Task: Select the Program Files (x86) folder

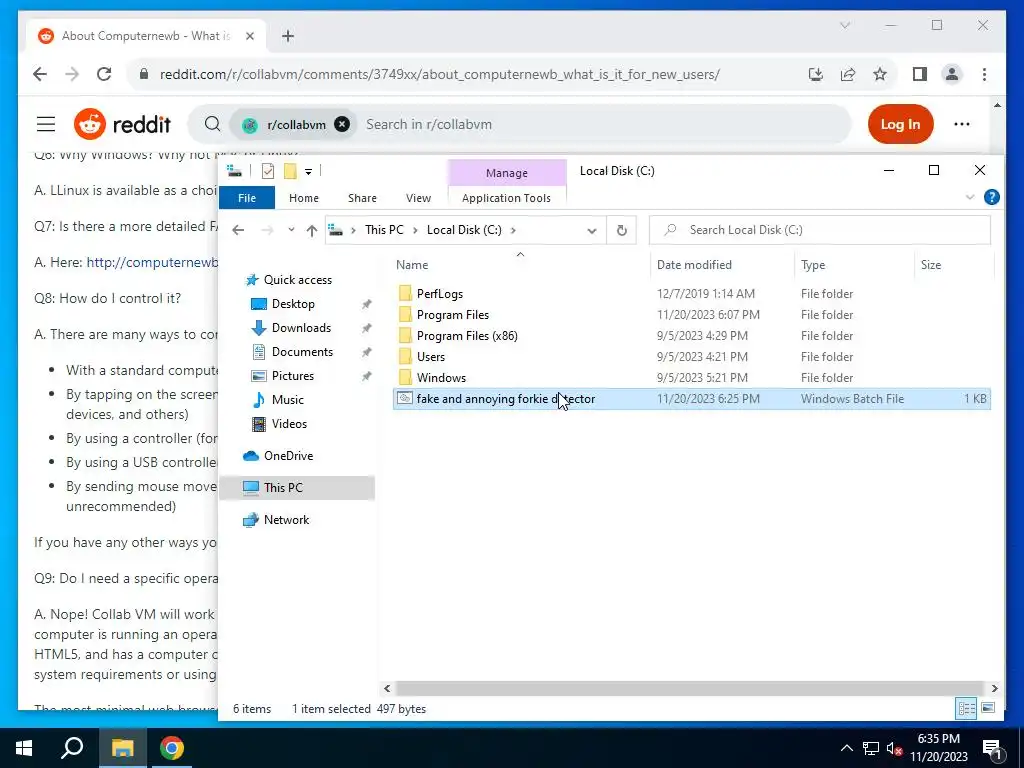Action: 467,336
